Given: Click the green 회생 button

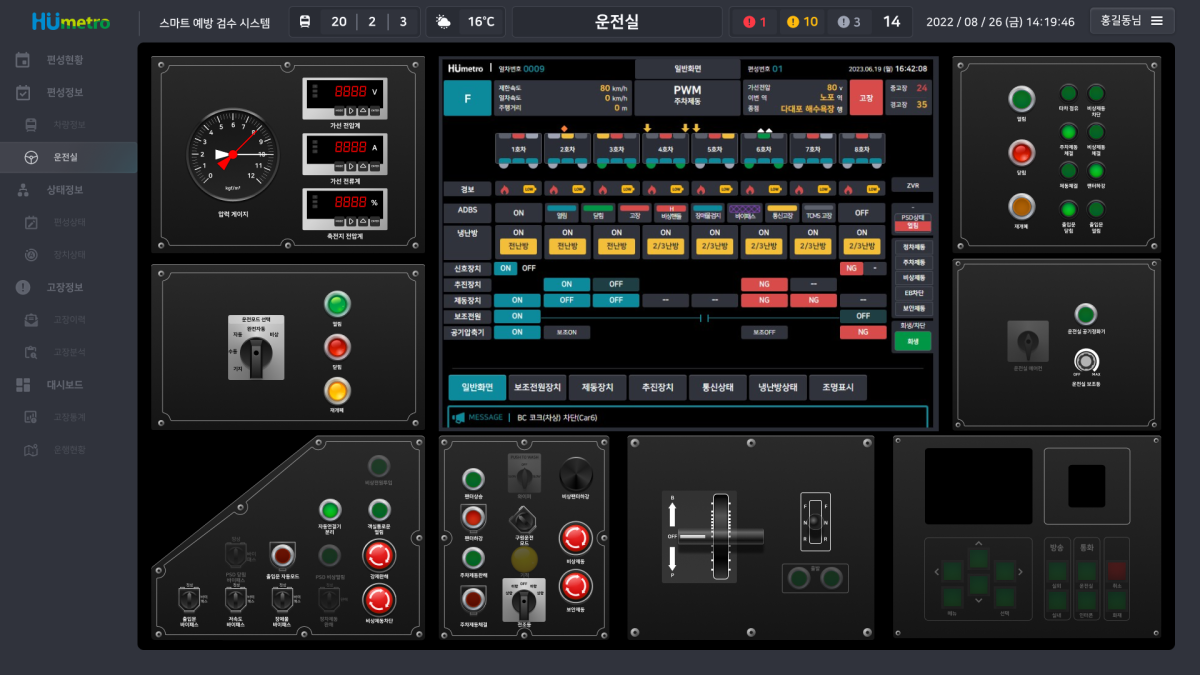Looking at the screenshot, I should coord(912,341).
